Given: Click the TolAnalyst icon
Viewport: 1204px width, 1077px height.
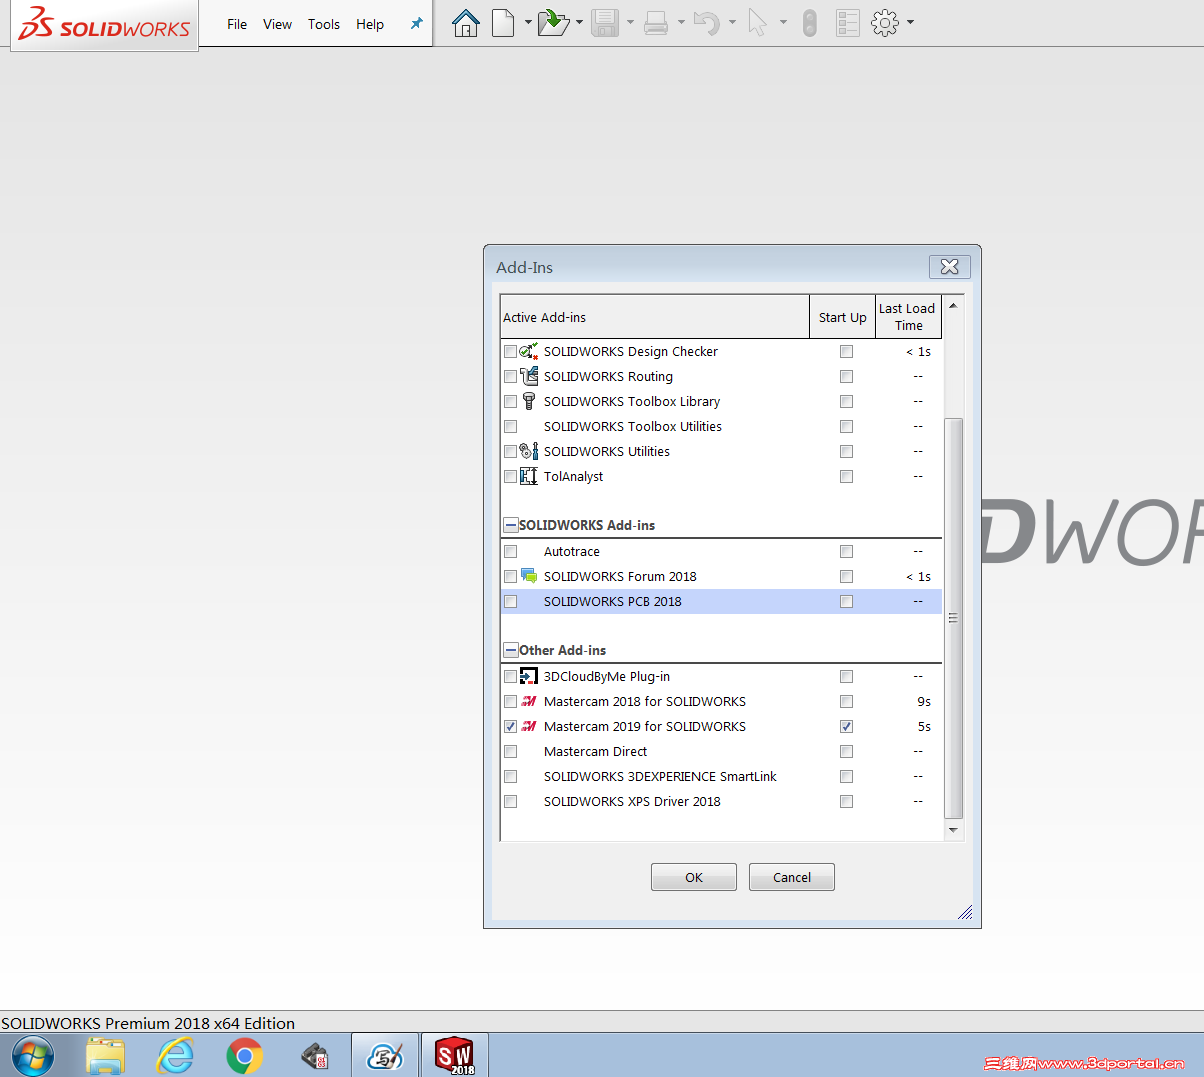Looking at the screenshot, I should click(x=529, y=476).
